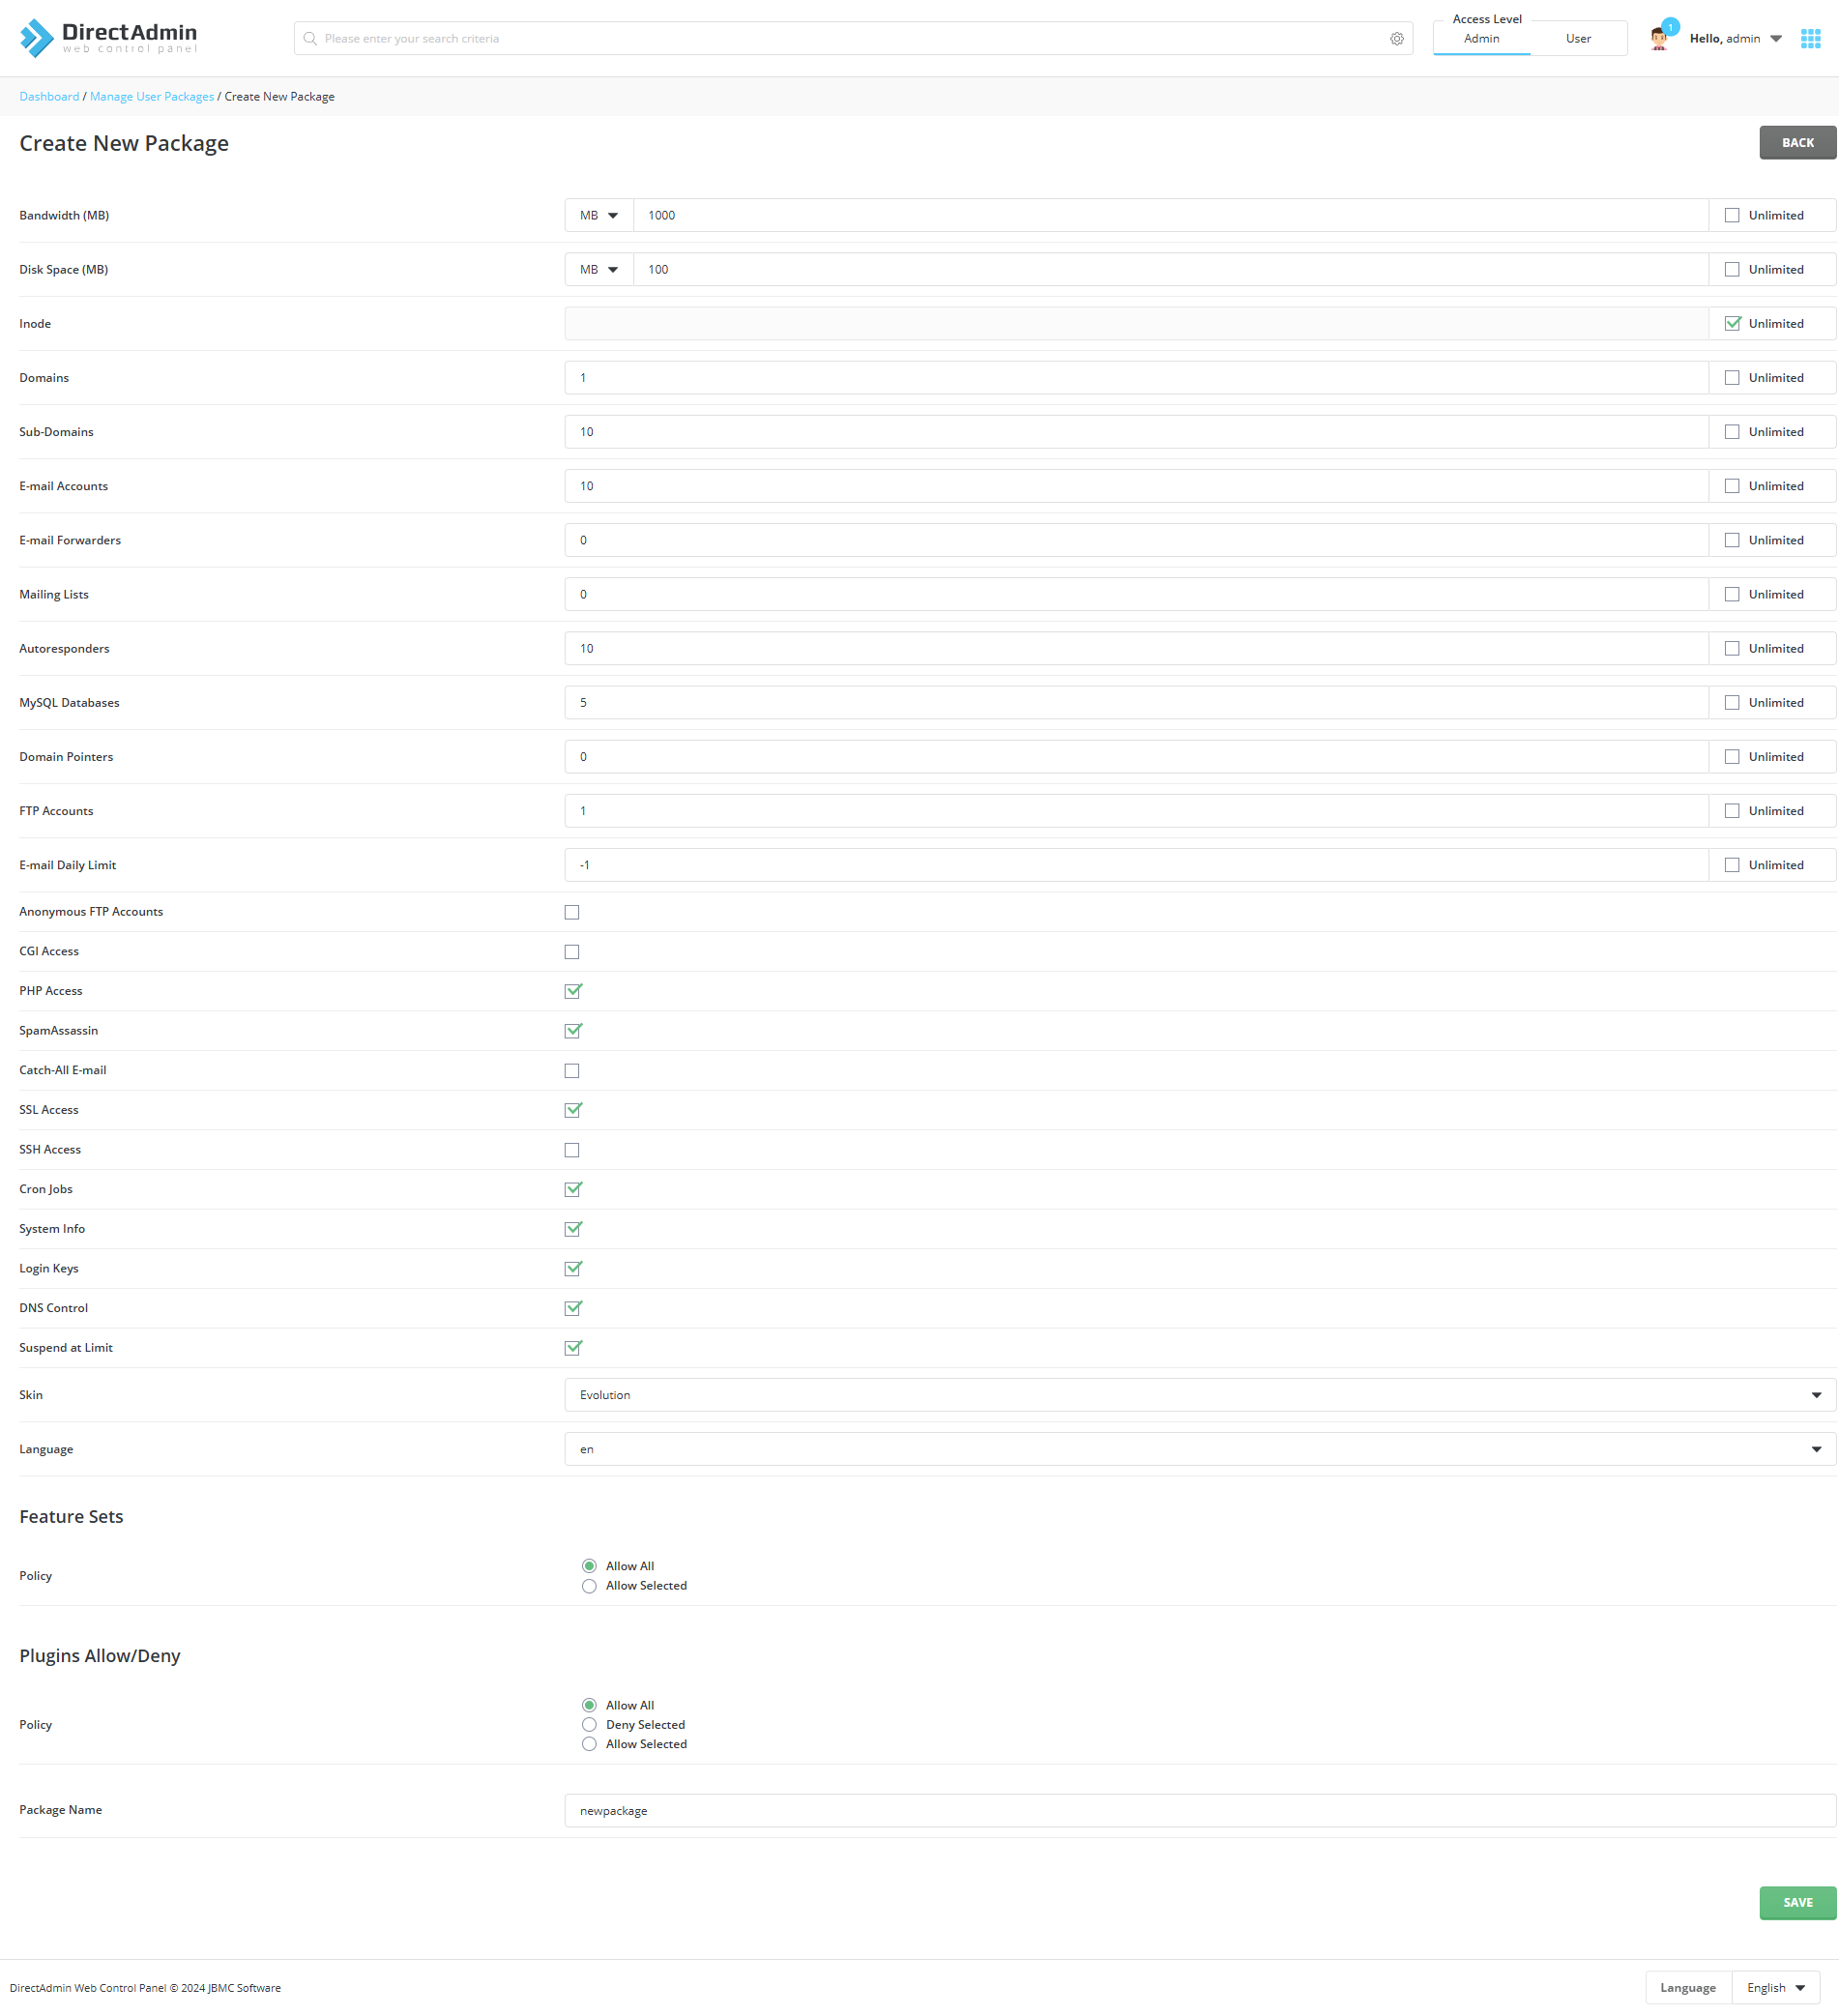Click the FTP Accounts value field
Screen dimensions: 1839x2016
tap(1136, 810)
